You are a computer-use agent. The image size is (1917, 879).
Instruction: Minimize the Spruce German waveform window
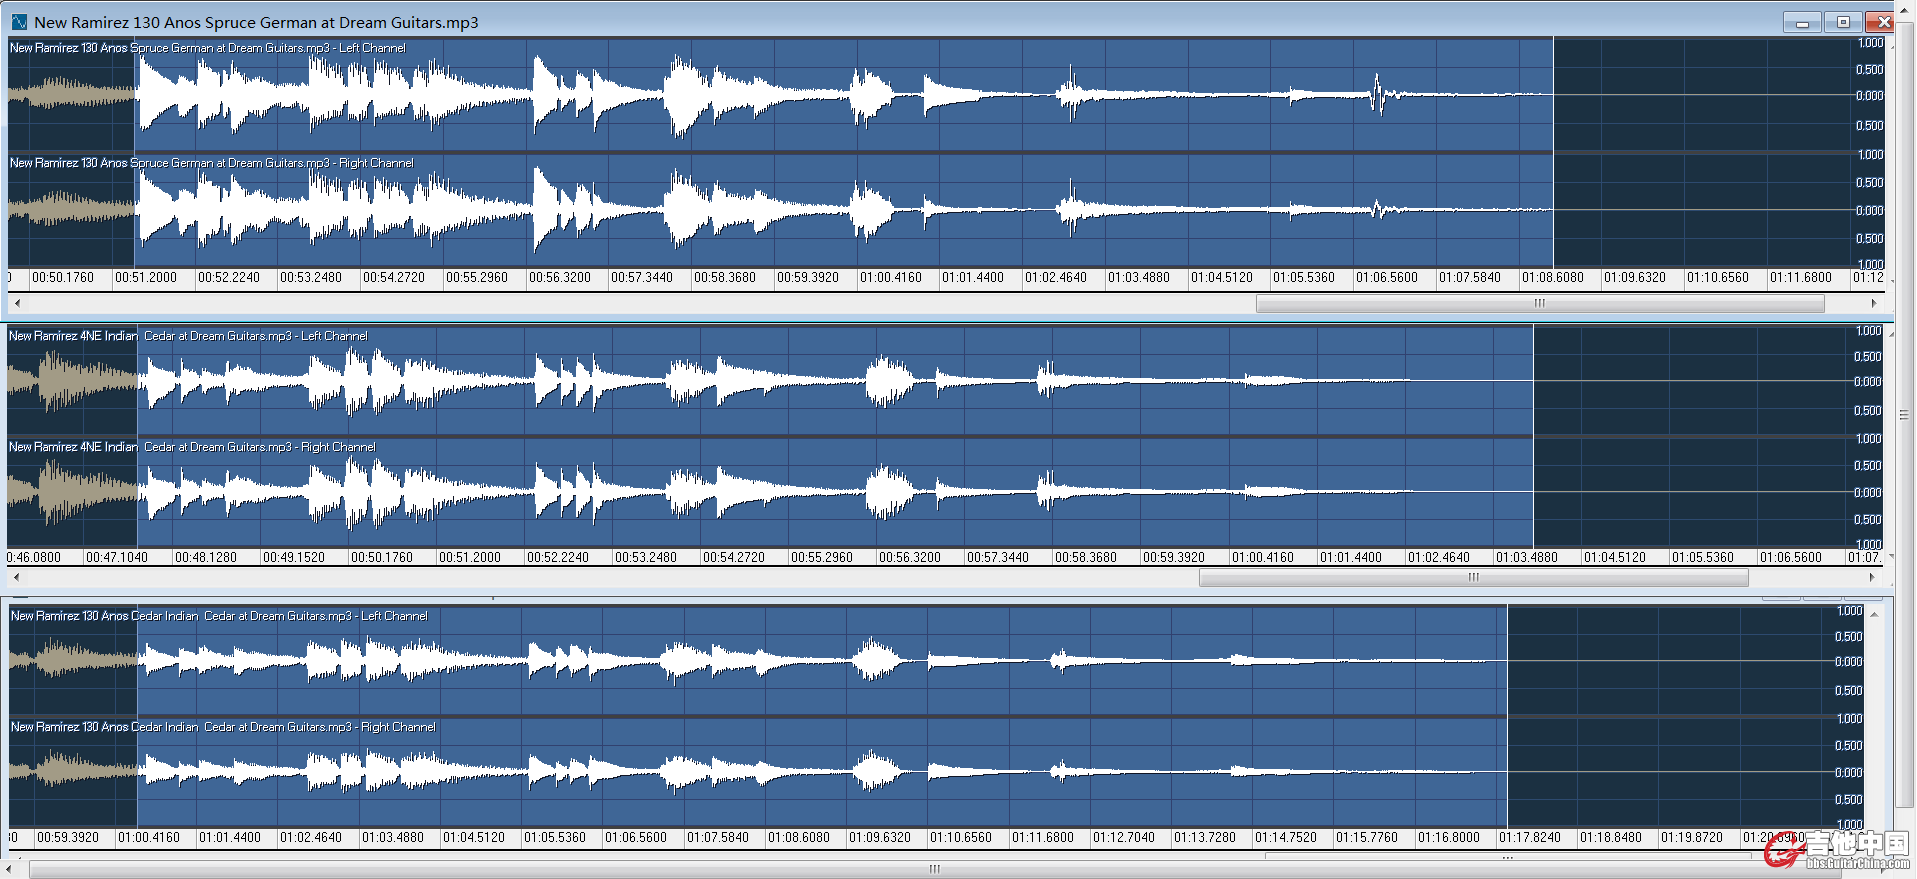1802,22
